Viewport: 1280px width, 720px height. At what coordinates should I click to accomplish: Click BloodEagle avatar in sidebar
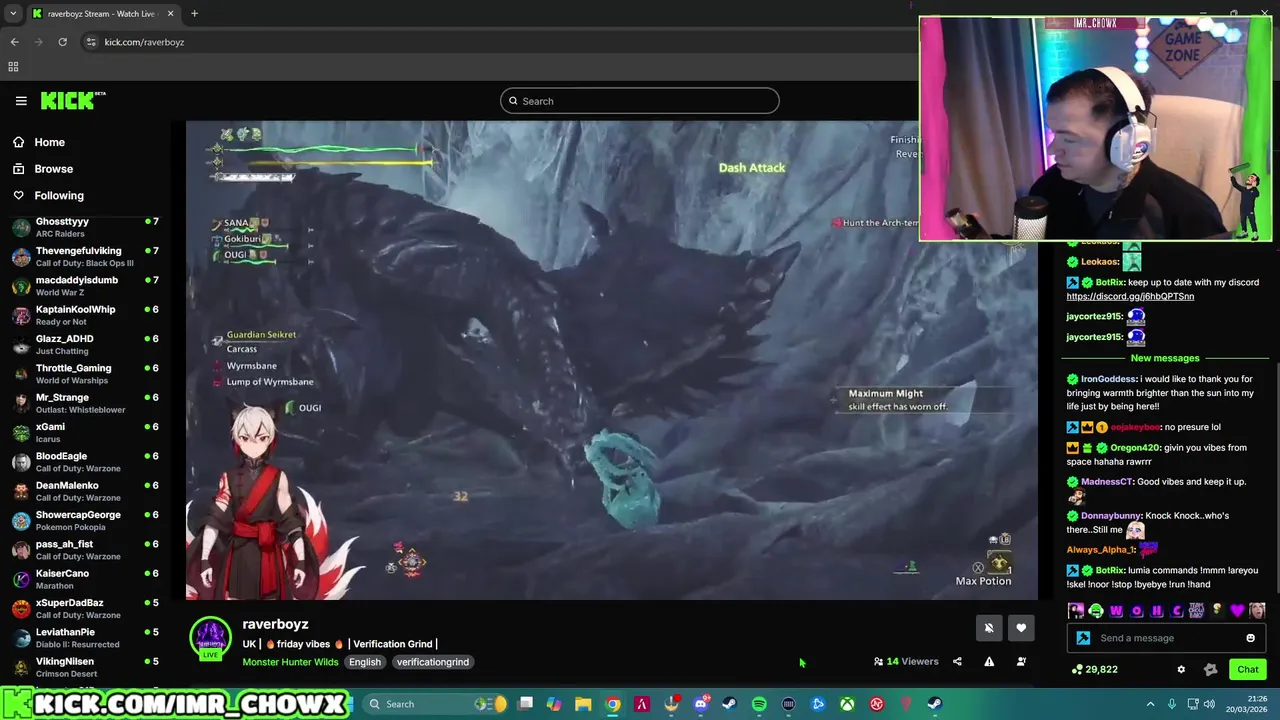(21, 461)
